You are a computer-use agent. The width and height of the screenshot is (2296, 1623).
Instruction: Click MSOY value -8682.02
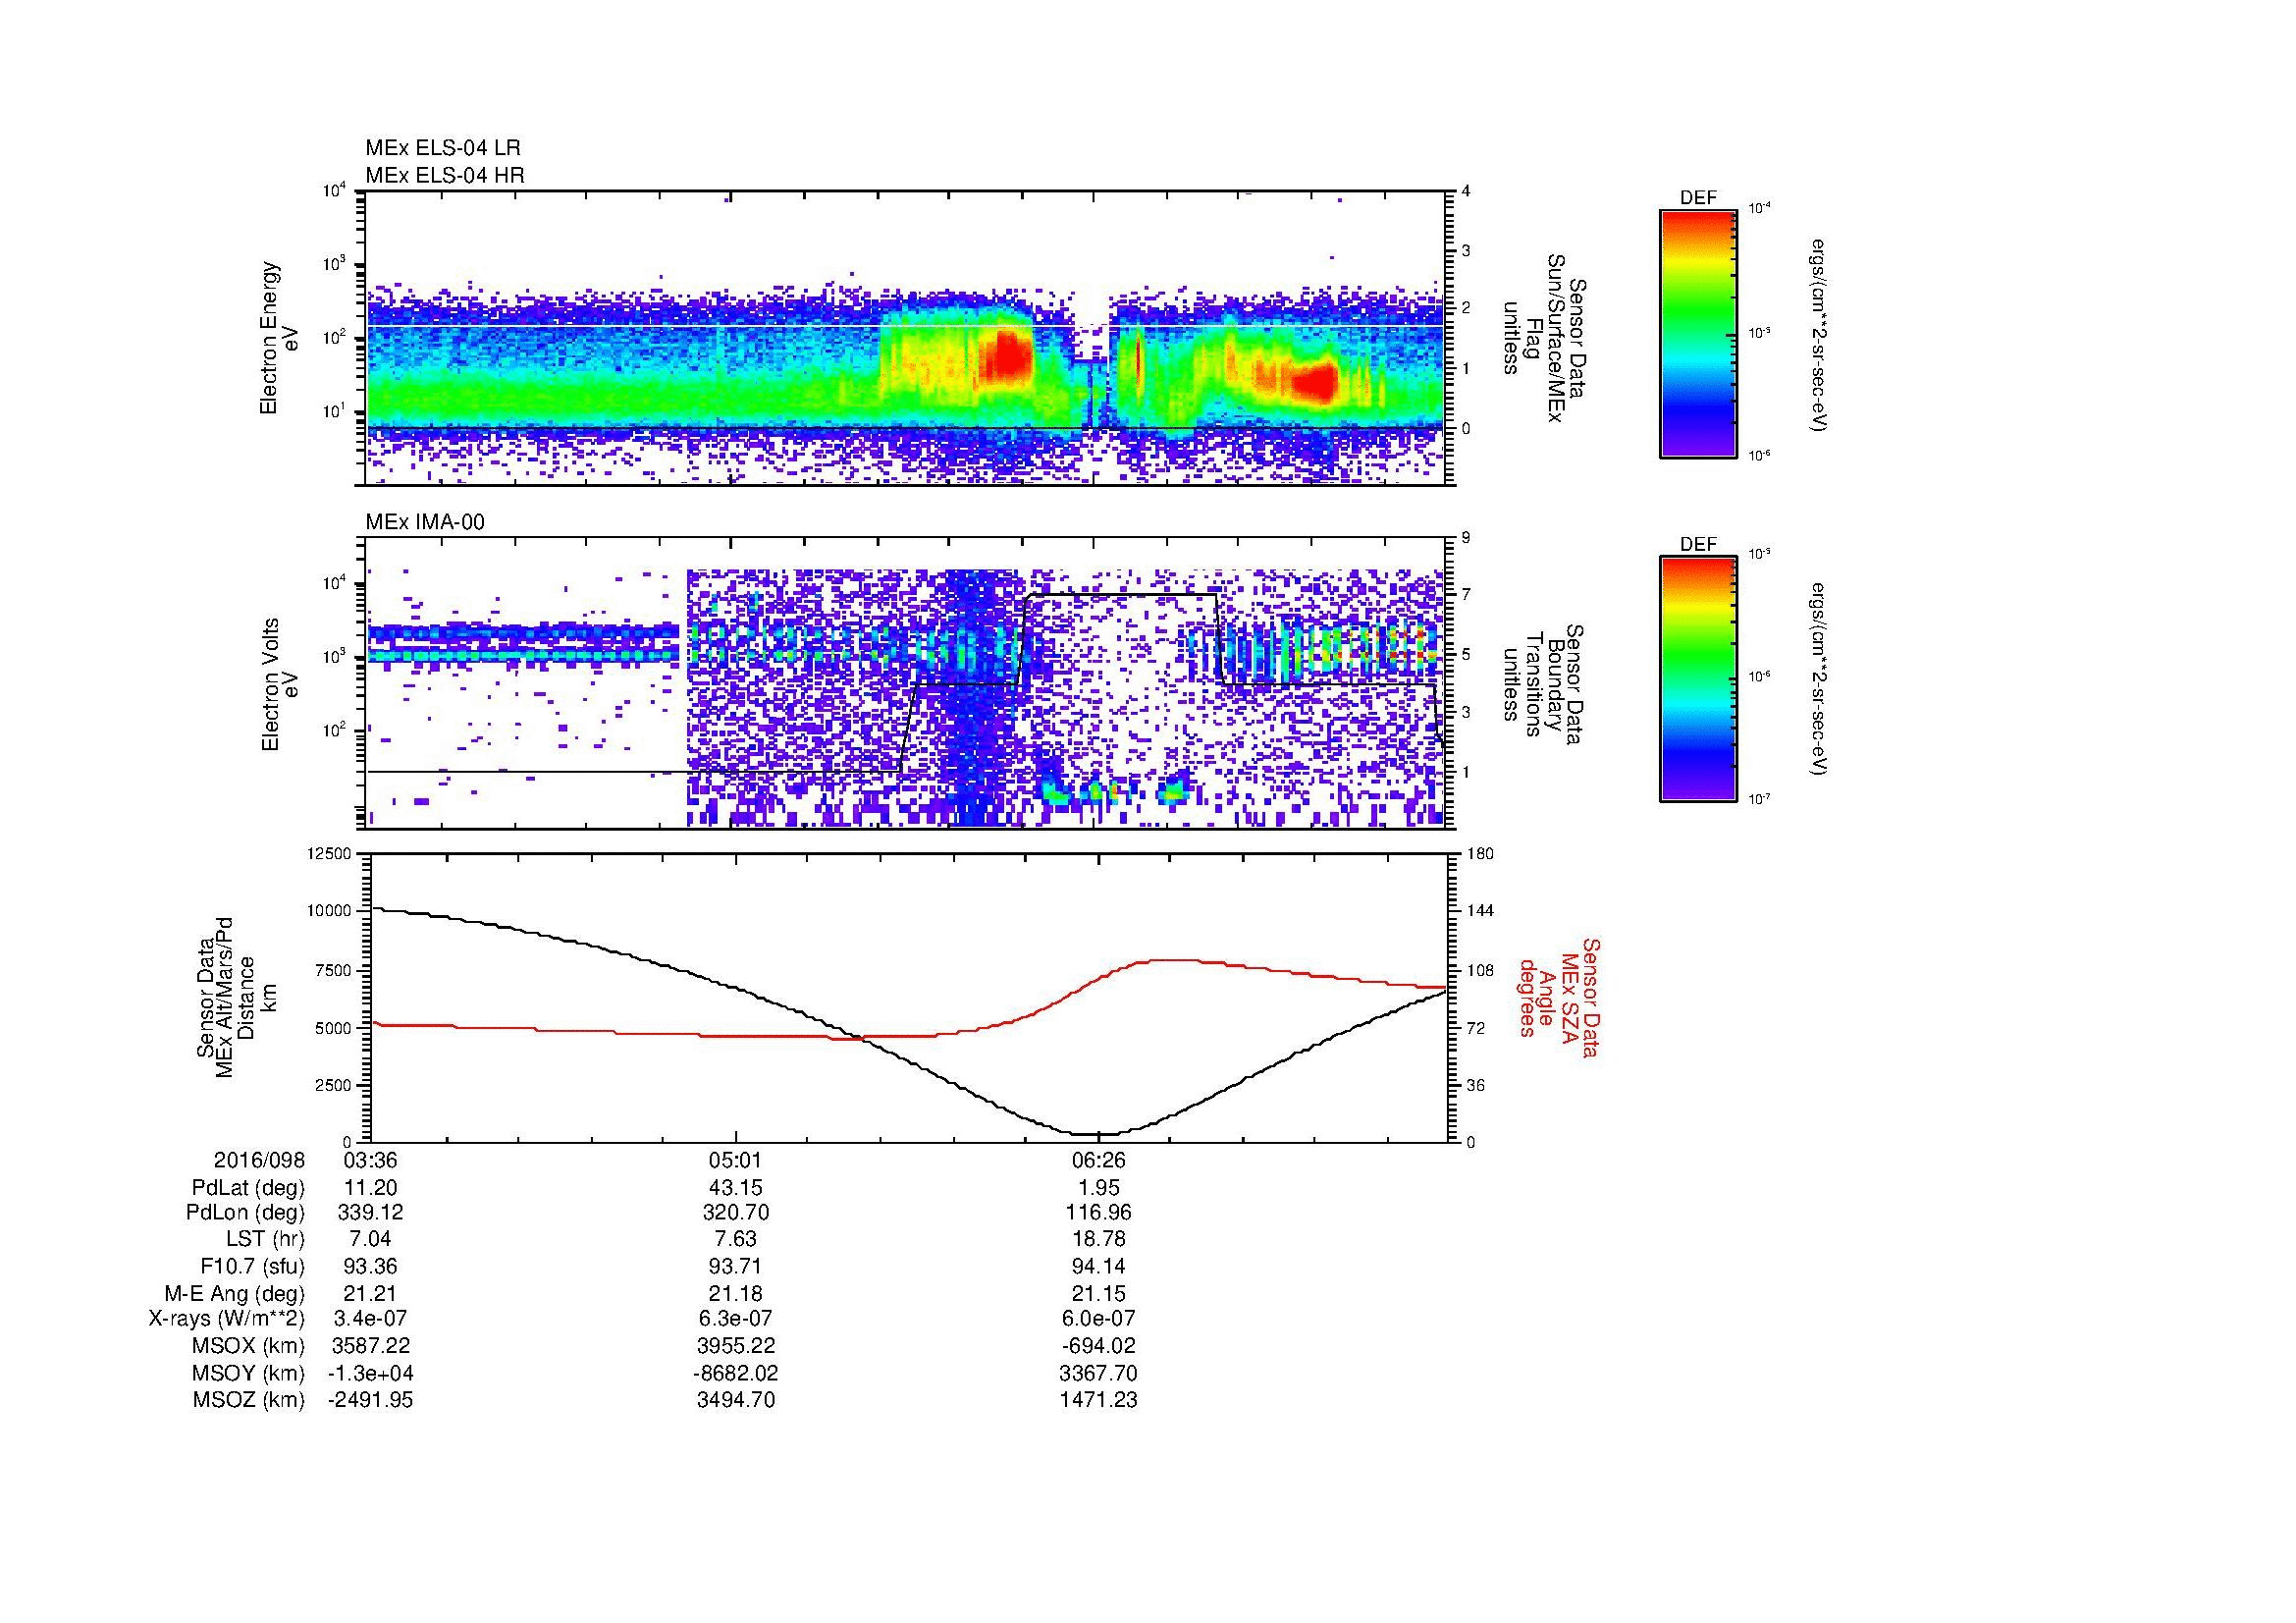[735, 1373]
